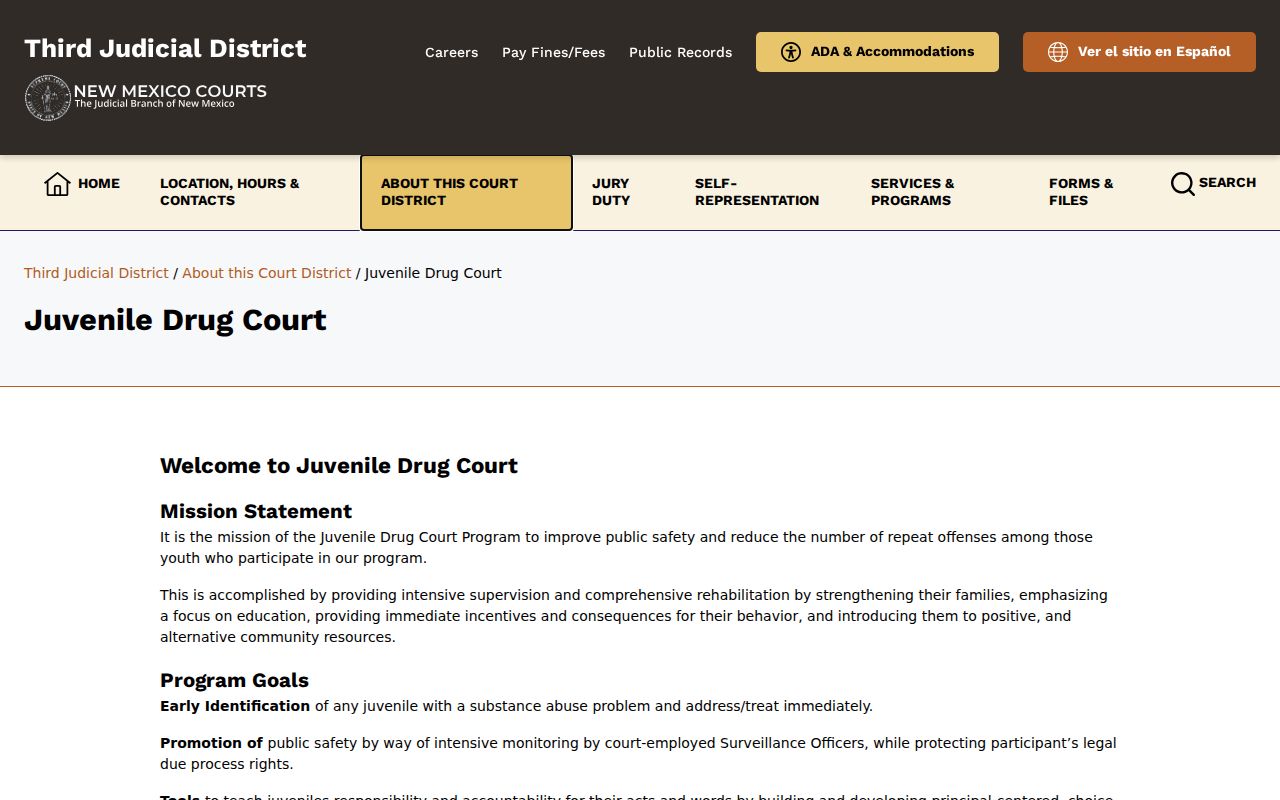Click the About this Court District breadcrumb
Viewport: 1280px width, 800px height.
pos(267,273)
